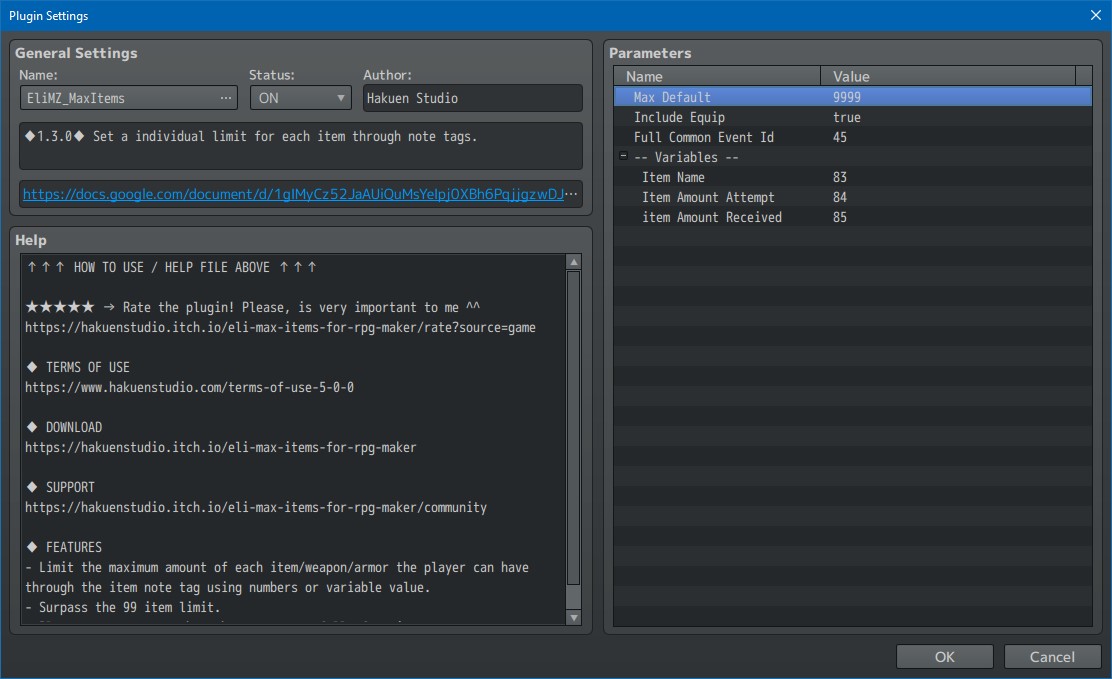Close the Plugin Settings dialog
Viewport: 1112px width, 679px height.
[x=1095, y=15]
